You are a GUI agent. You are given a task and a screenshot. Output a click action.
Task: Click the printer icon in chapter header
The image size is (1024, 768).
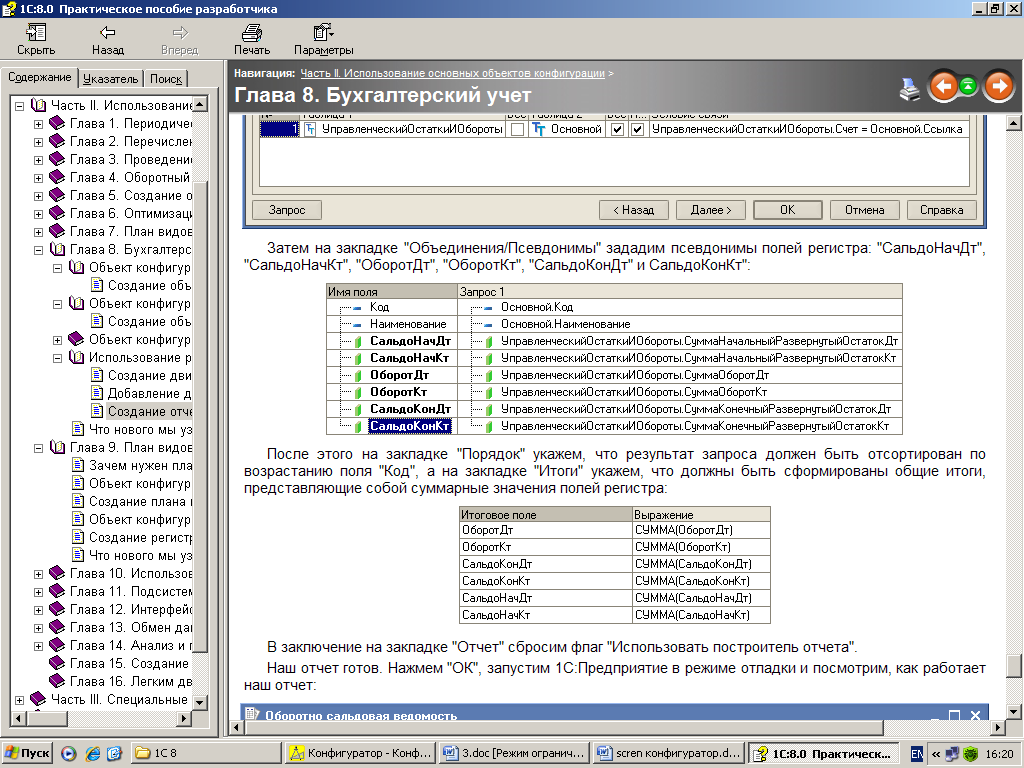click(909, 89)
